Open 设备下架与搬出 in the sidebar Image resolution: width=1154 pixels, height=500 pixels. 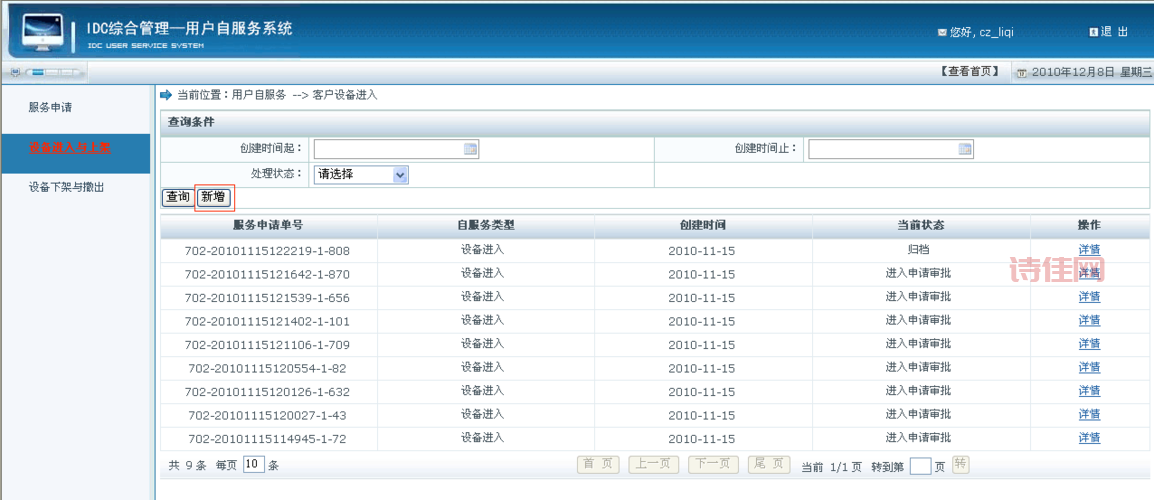tap(66, 187)
